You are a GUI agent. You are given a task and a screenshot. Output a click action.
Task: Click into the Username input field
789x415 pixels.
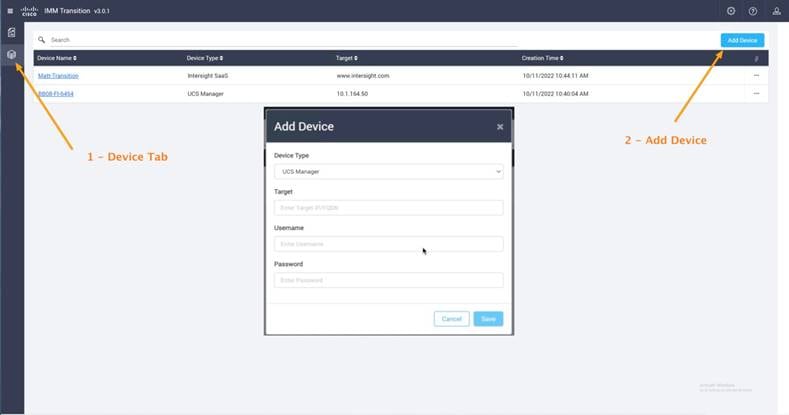[388, 244]
